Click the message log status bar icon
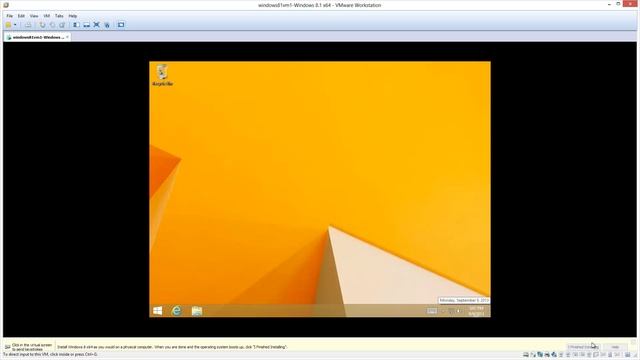 pos(628,355)
